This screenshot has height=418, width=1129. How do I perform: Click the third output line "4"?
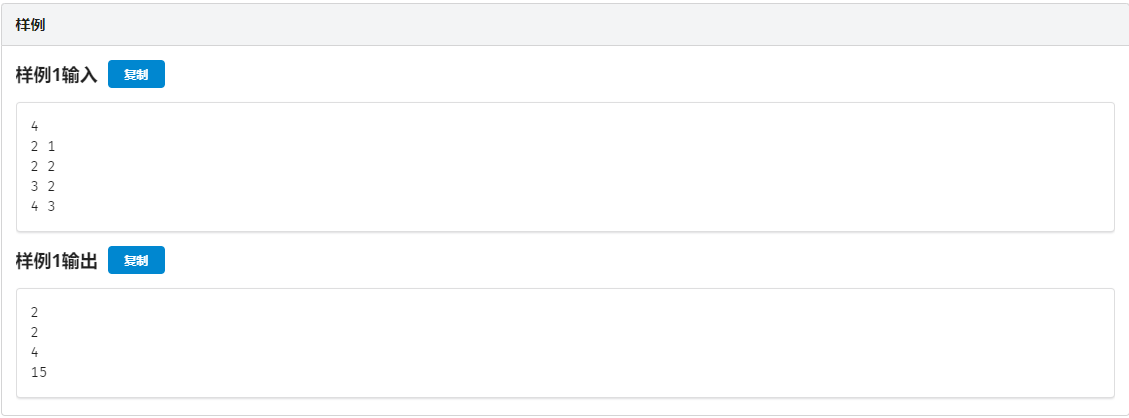coord(35,353)
